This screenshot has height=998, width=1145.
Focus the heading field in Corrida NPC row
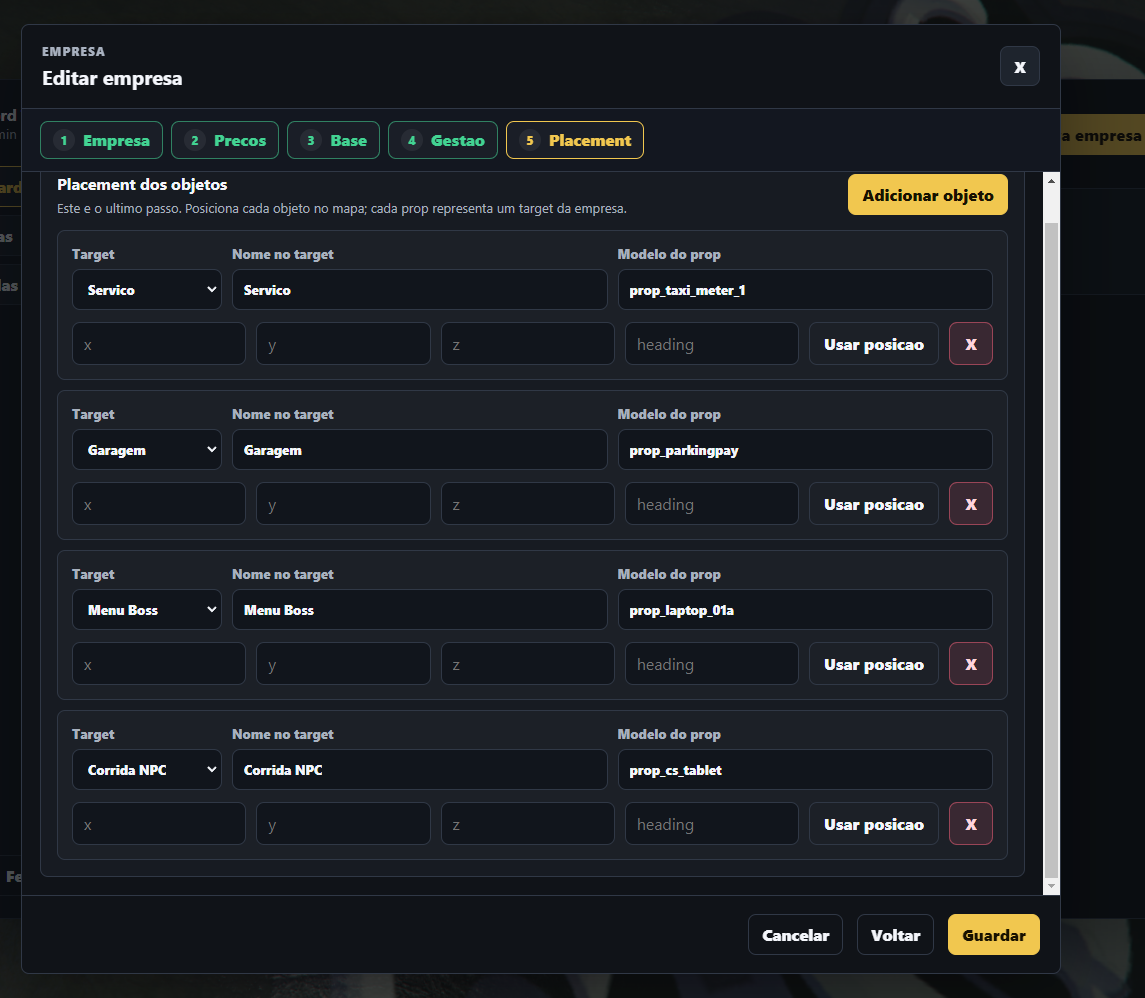(x=712, y=824)
